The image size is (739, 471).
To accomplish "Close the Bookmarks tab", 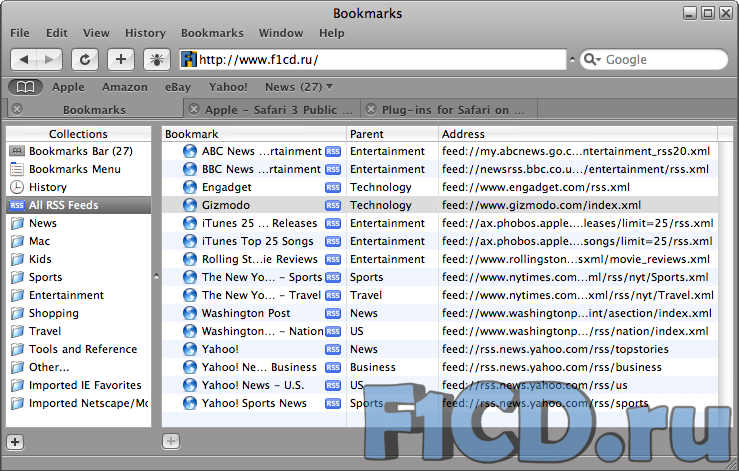I will (x=17, y=109).
